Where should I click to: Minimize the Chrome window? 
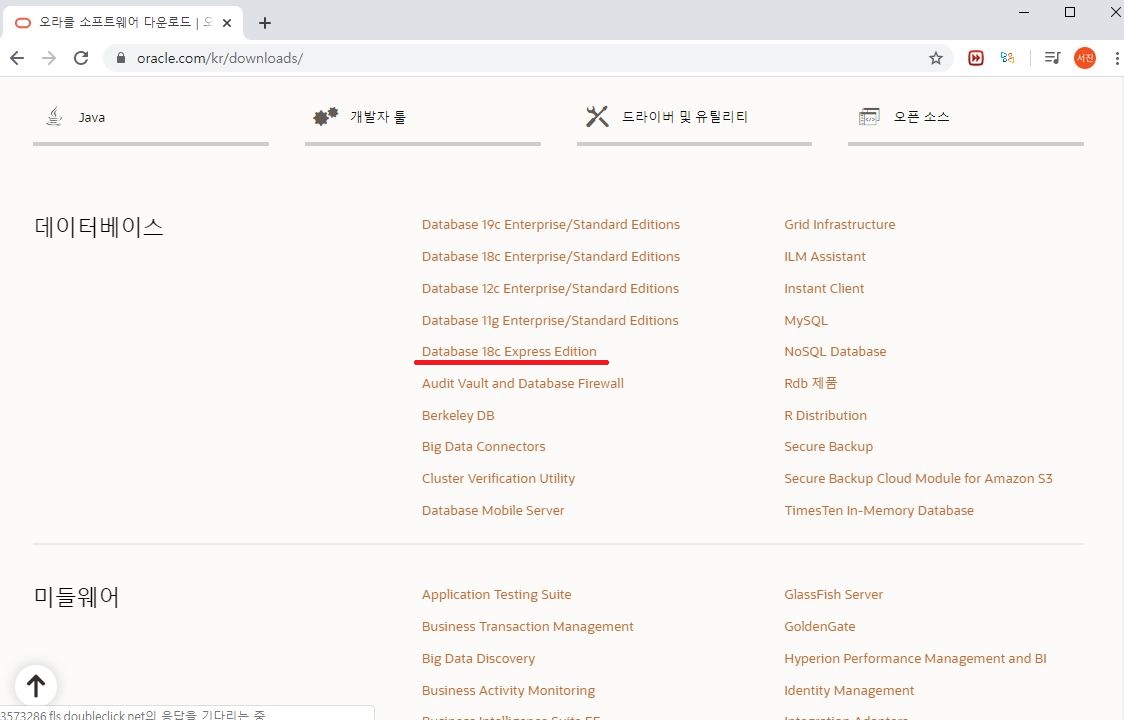click(x=1024, y=12)
